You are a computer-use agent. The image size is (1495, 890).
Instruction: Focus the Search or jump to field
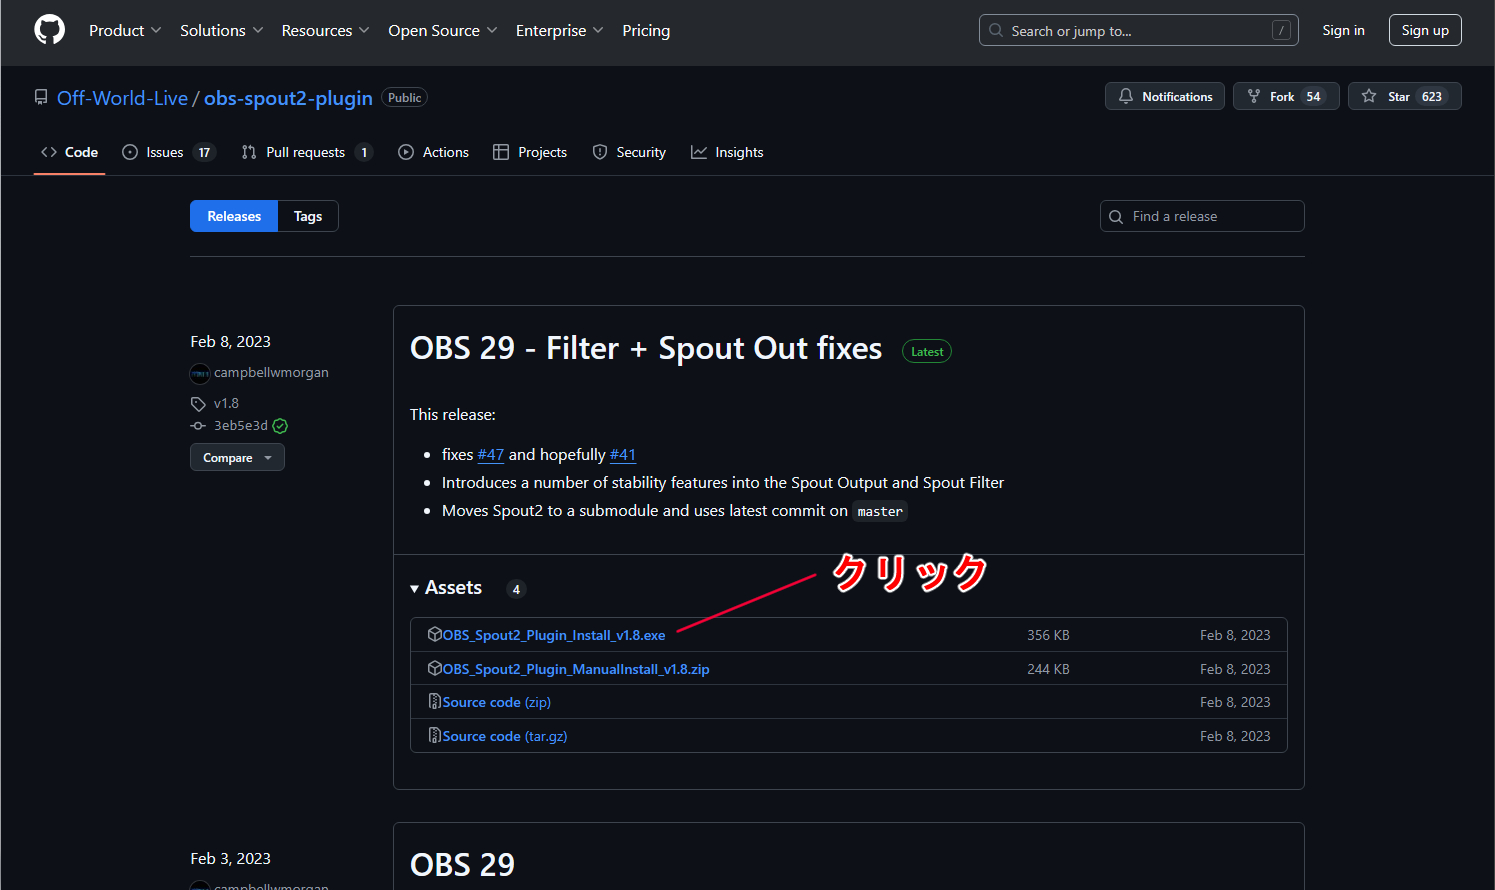[1139, 30]
